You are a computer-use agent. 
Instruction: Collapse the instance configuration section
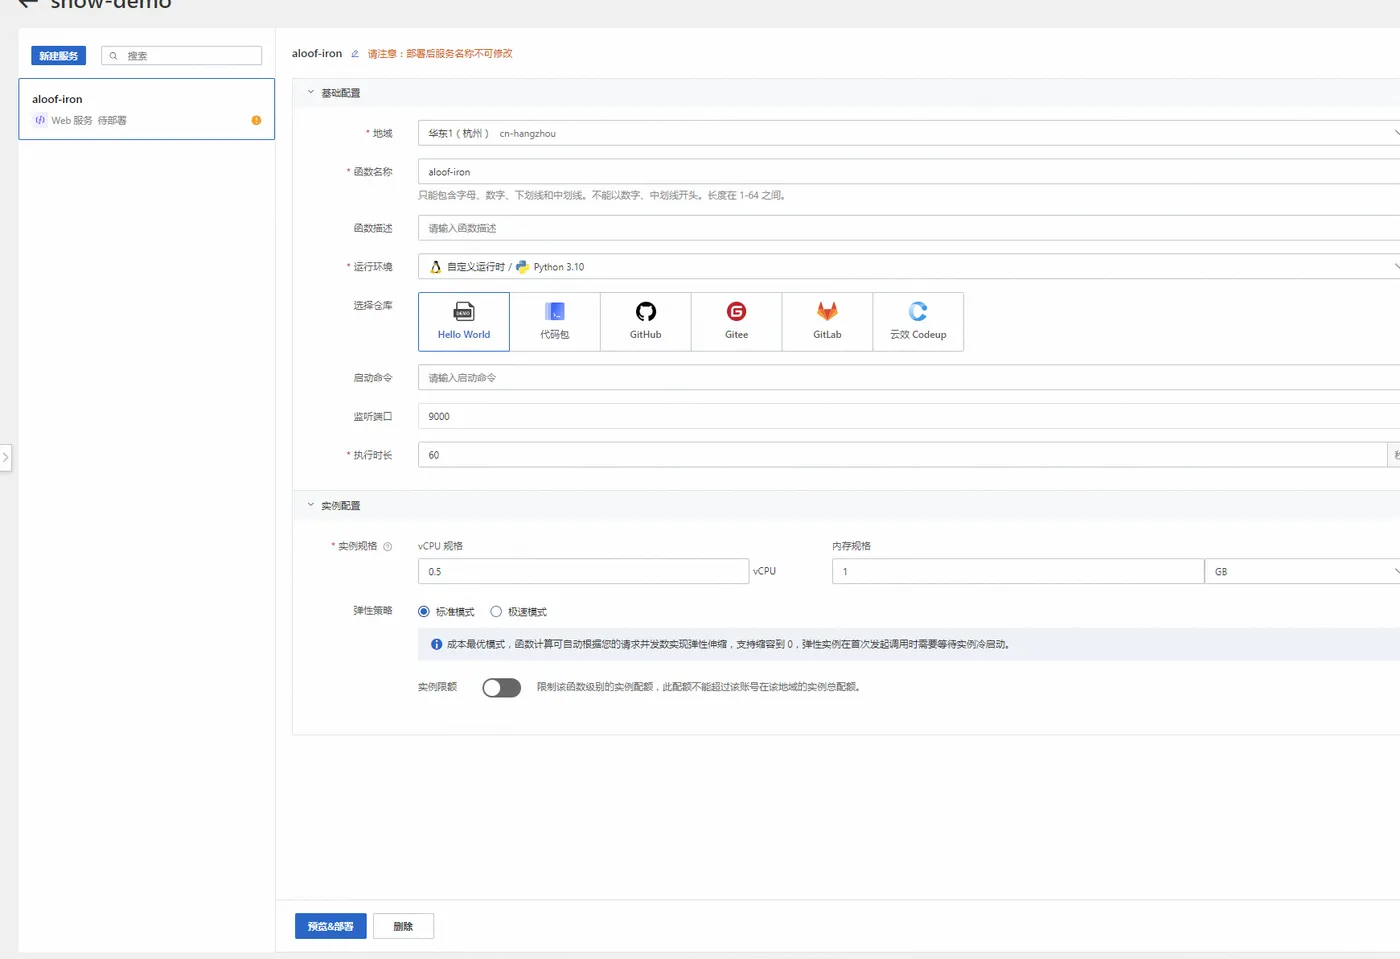311,505
